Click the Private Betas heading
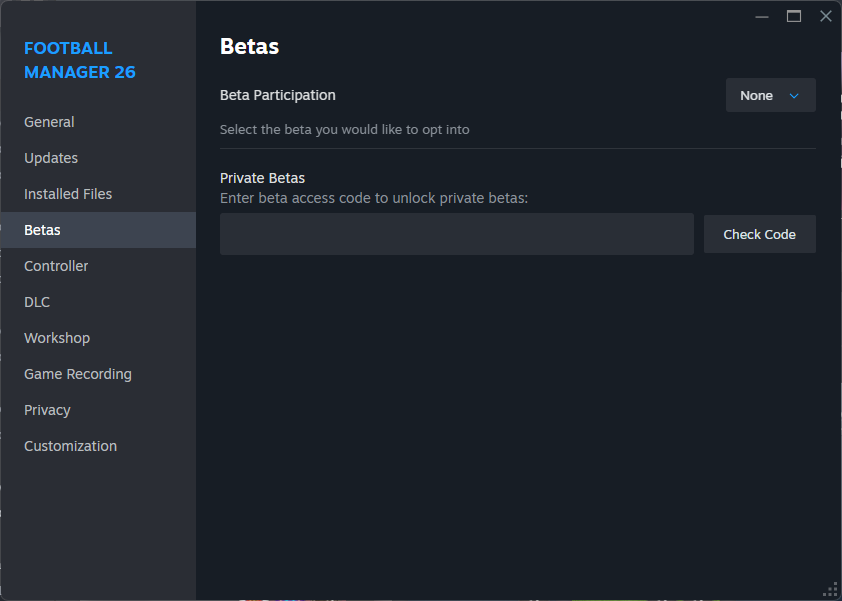 point(262,178)
